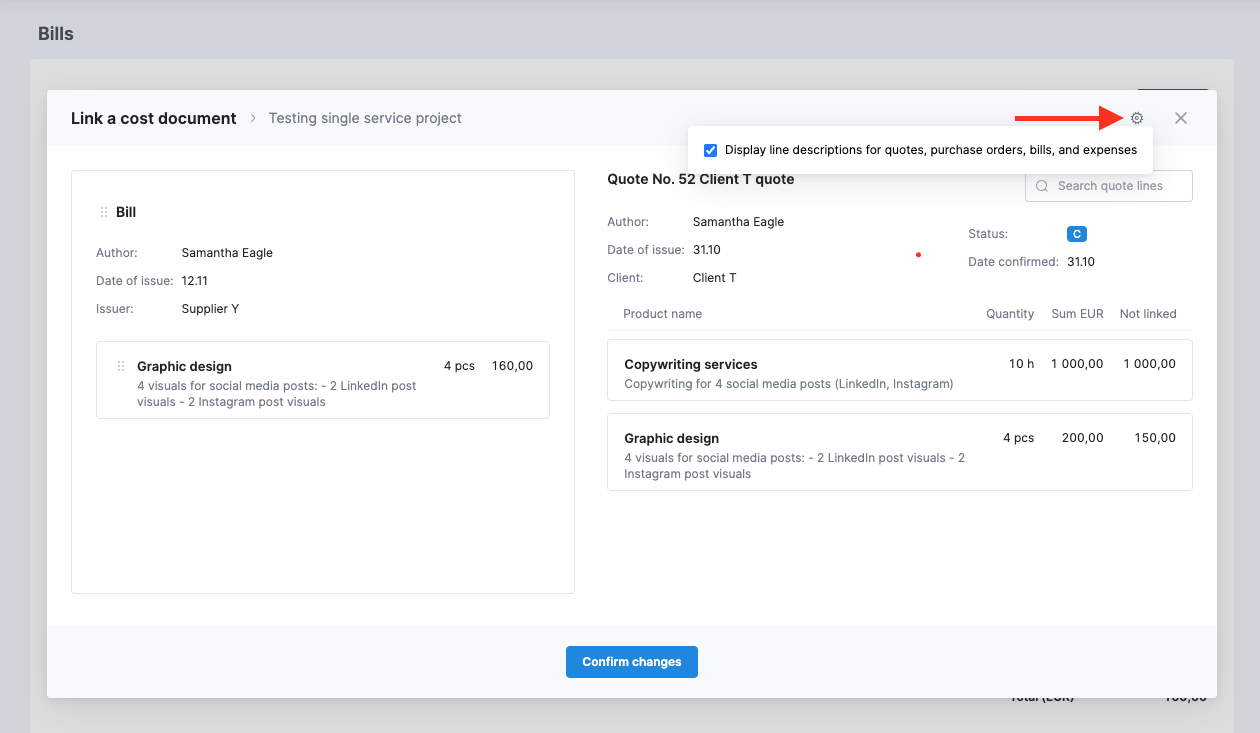Click the Graphic design bill line card
Image resolution: width=1260 pixels, height=733 pixels.
coord(322,380)
